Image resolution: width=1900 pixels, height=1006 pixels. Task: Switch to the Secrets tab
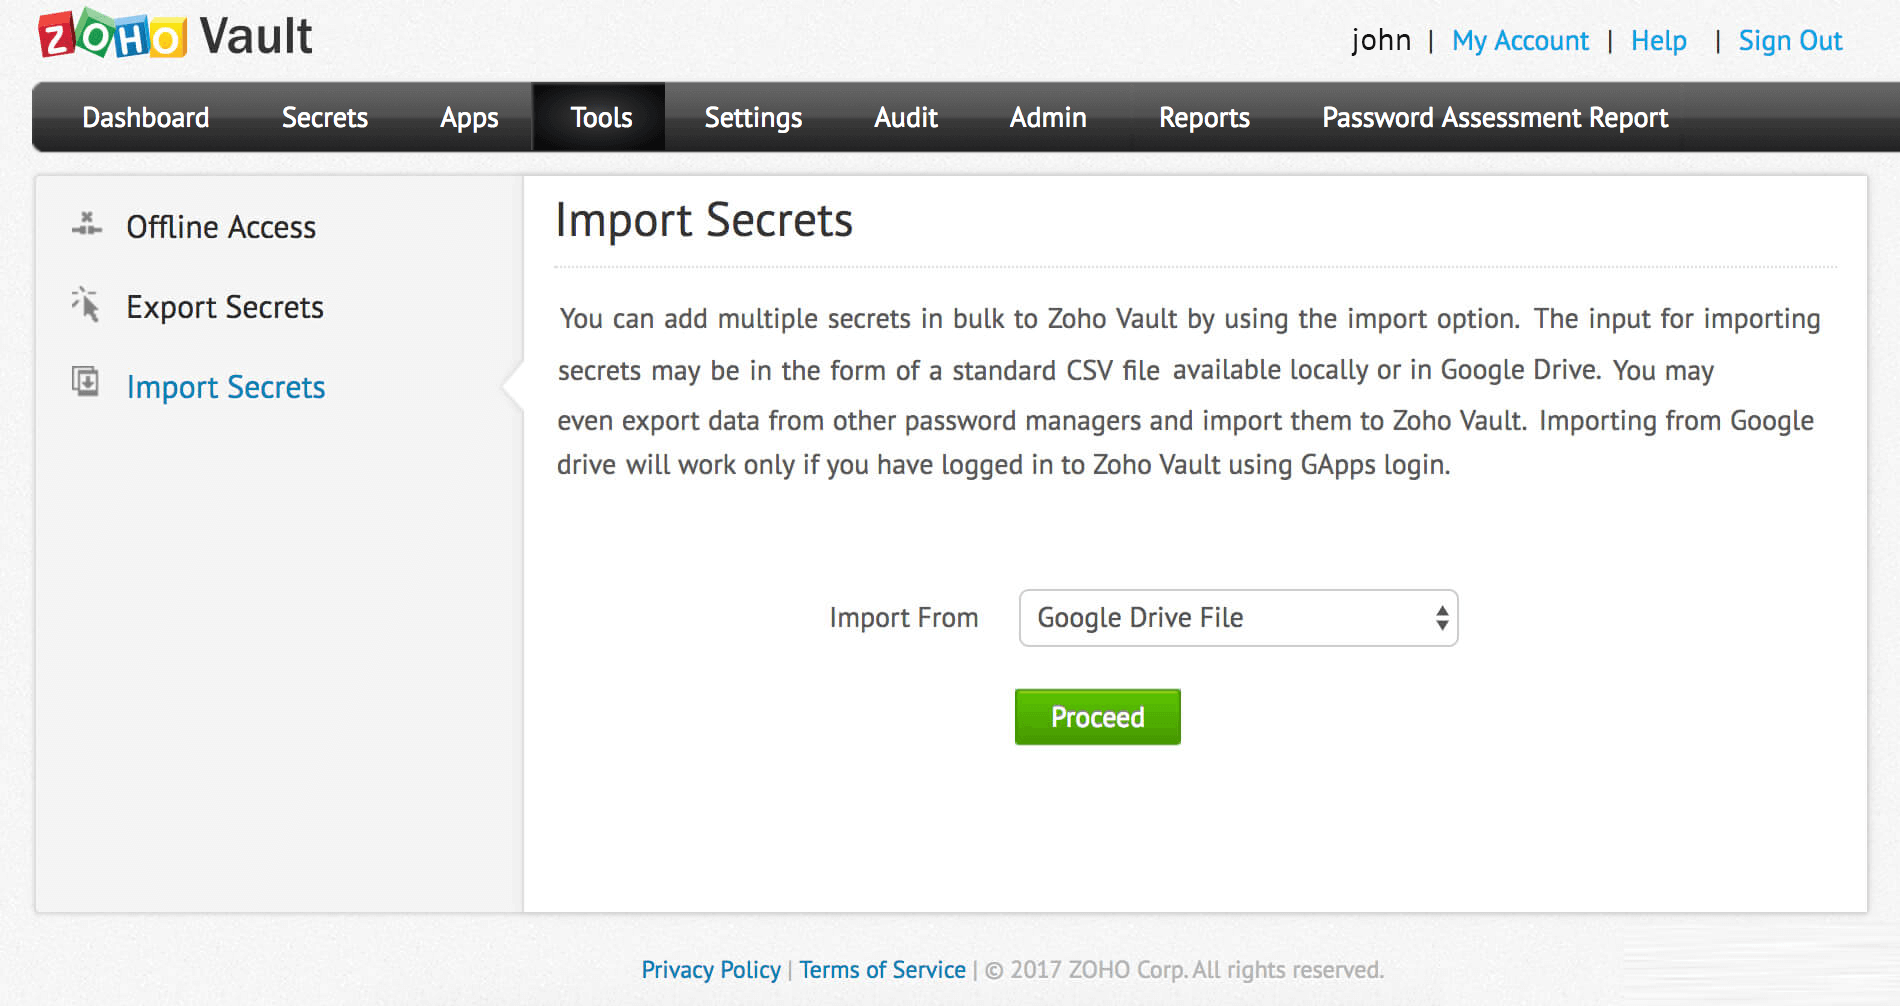point(325,118)
